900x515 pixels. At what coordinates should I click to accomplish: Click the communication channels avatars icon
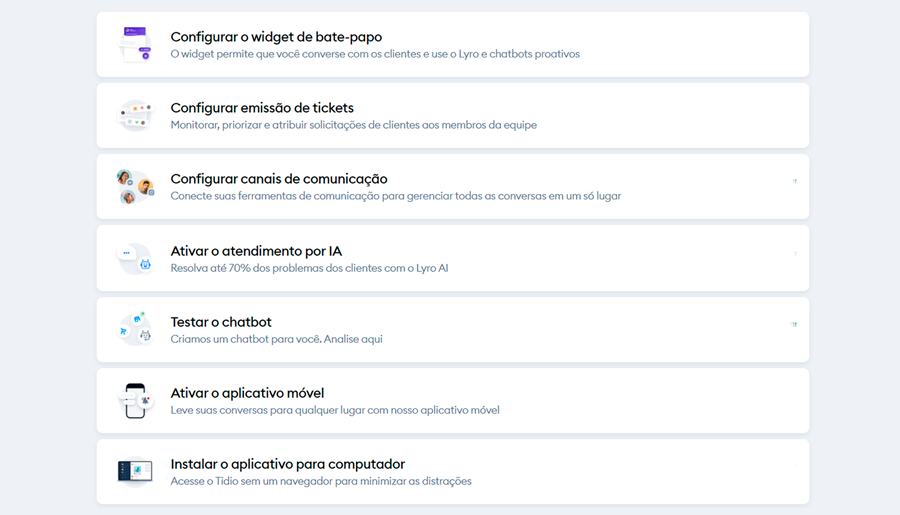click(x=135, y=187)
